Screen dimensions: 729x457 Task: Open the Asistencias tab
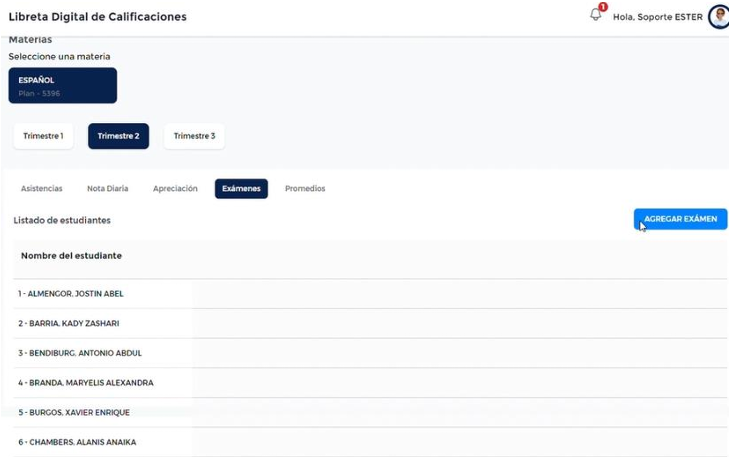42,189
